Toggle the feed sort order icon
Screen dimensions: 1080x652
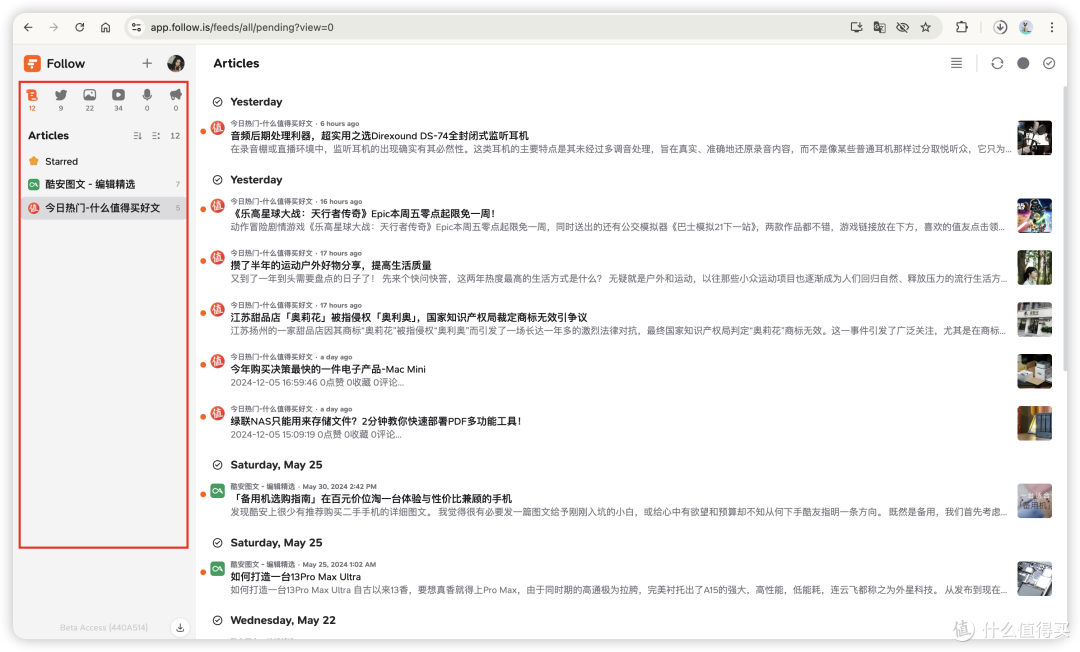pos(137,135)
